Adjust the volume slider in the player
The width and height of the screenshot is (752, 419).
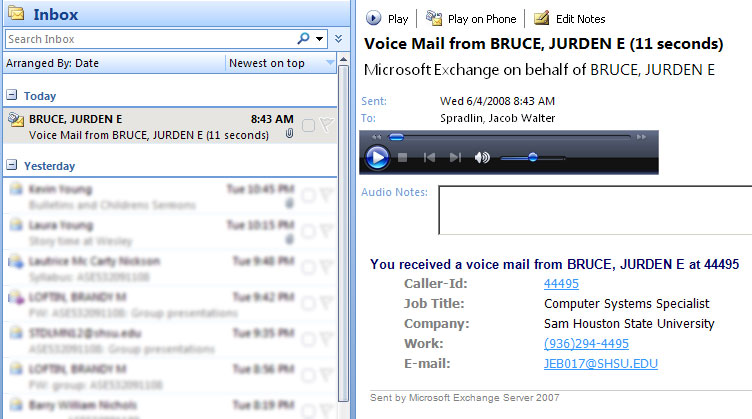click(x=532, y=157)
